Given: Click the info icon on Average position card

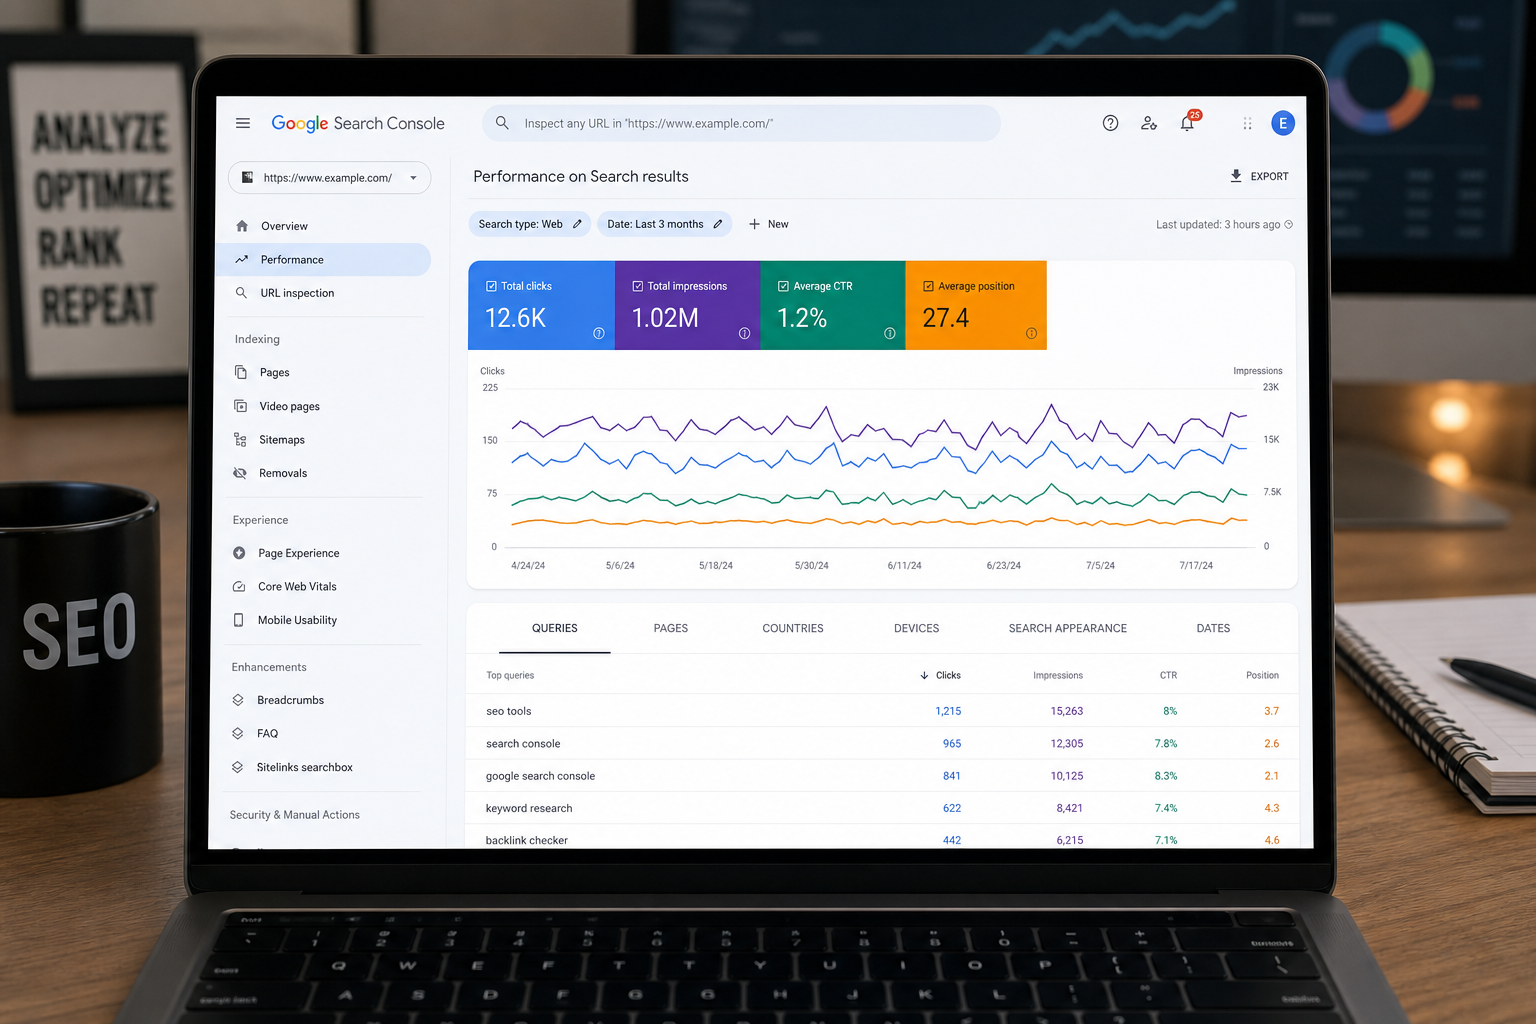Looking at the screenshot, I should [x=1031, y=333].
